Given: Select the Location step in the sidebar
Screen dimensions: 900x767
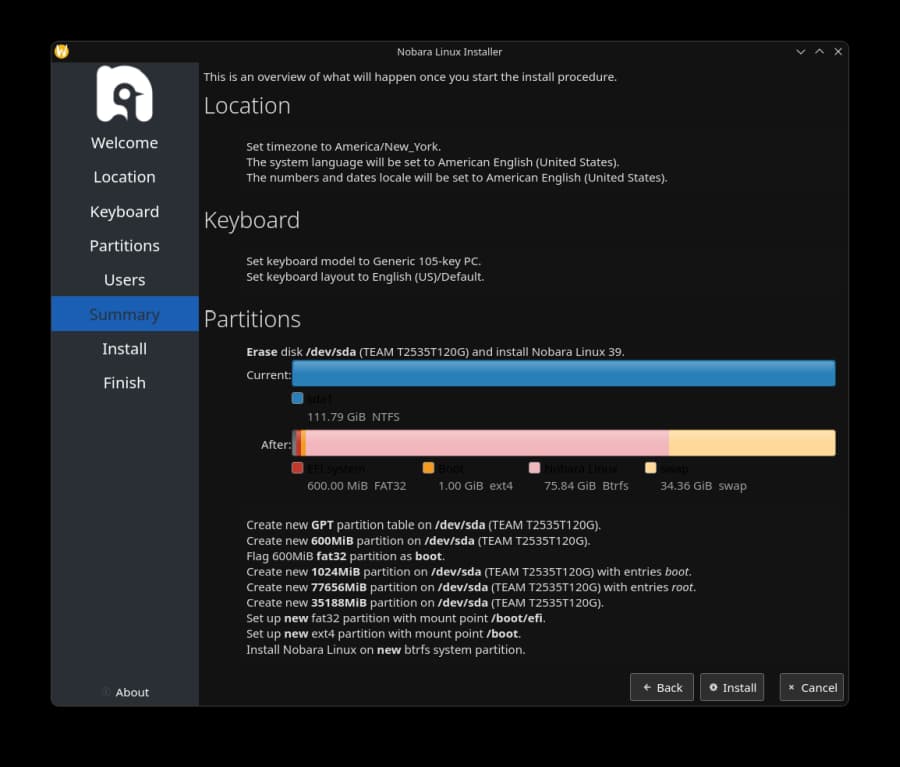Looking at the screenshot, I should click(125, 177).
